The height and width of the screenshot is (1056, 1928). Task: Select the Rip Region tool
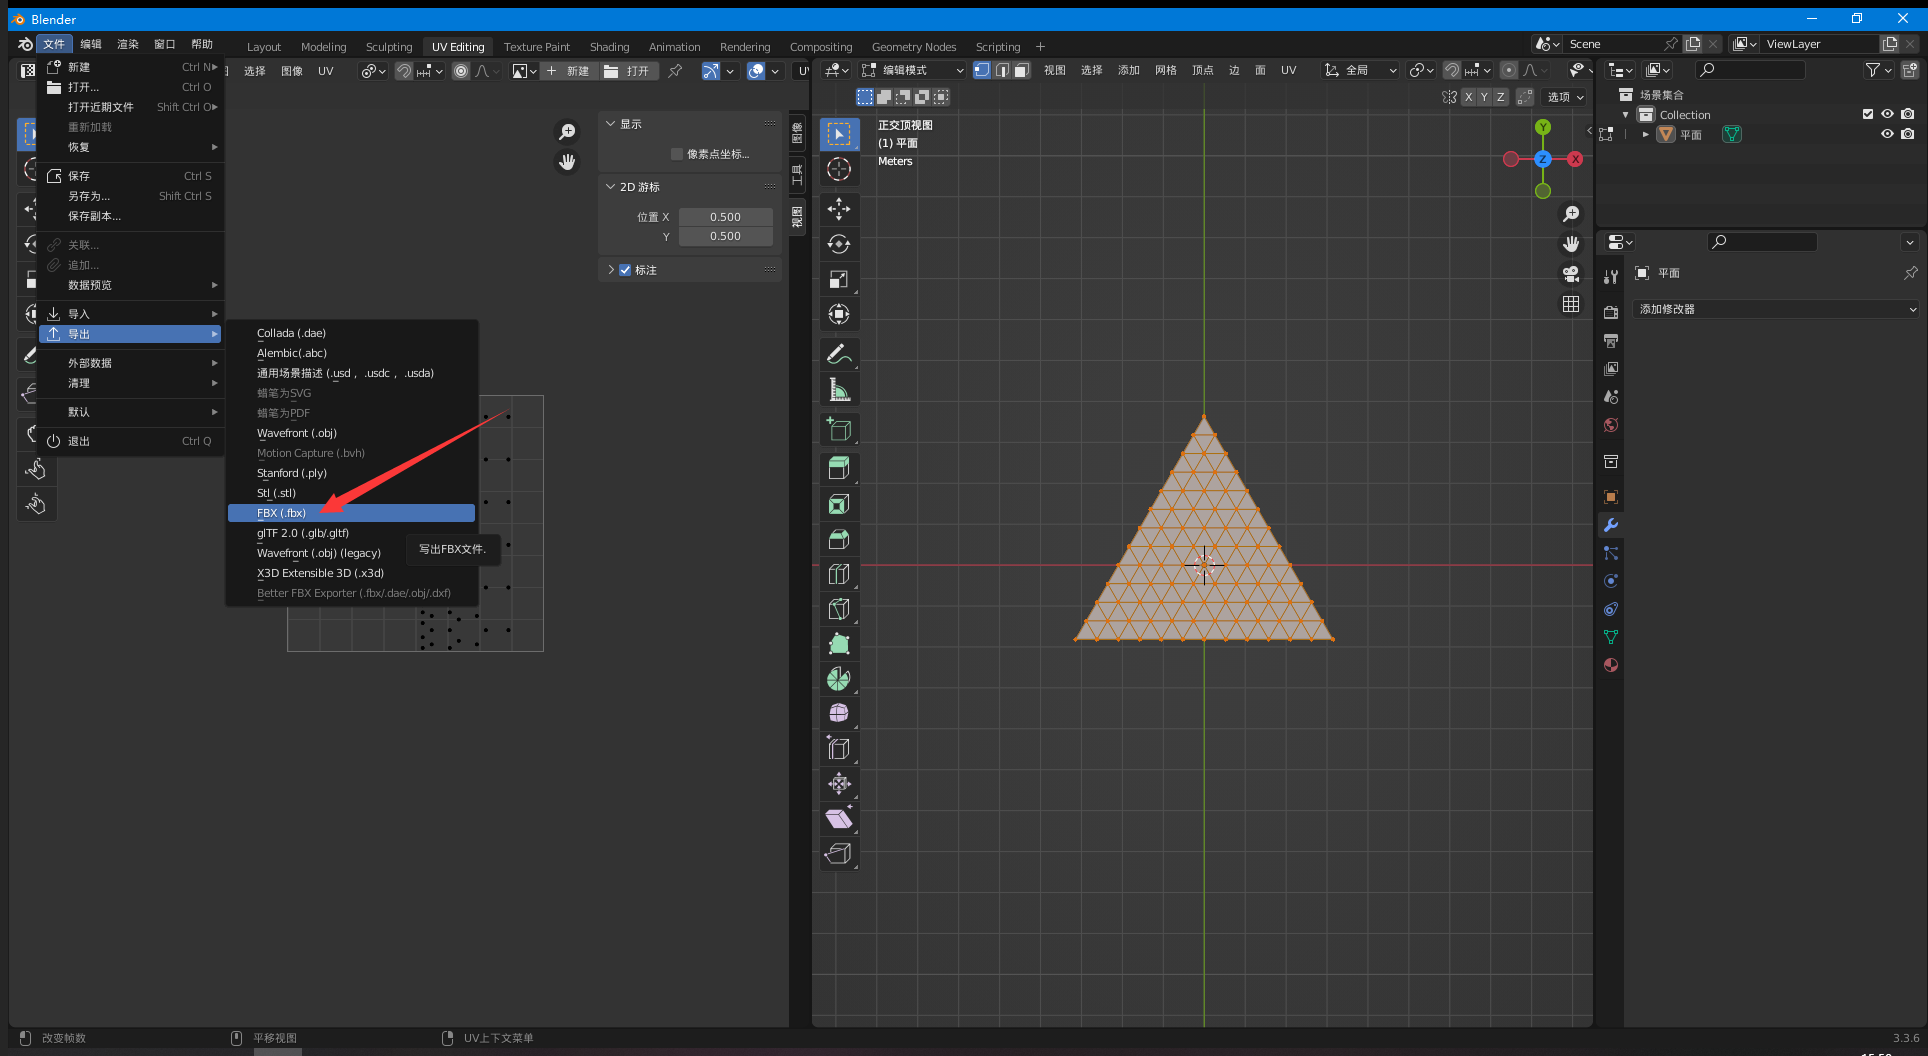pos(839,853)
